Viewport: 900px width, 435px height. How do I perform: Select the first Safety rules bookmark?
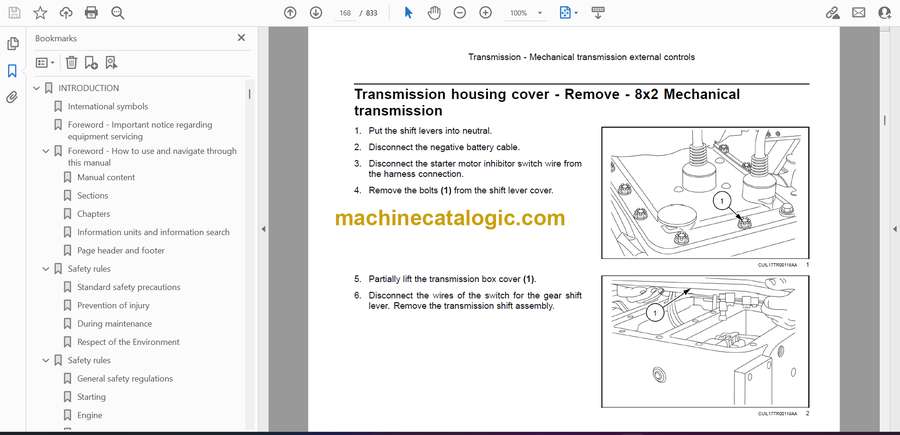coord(89,269)
